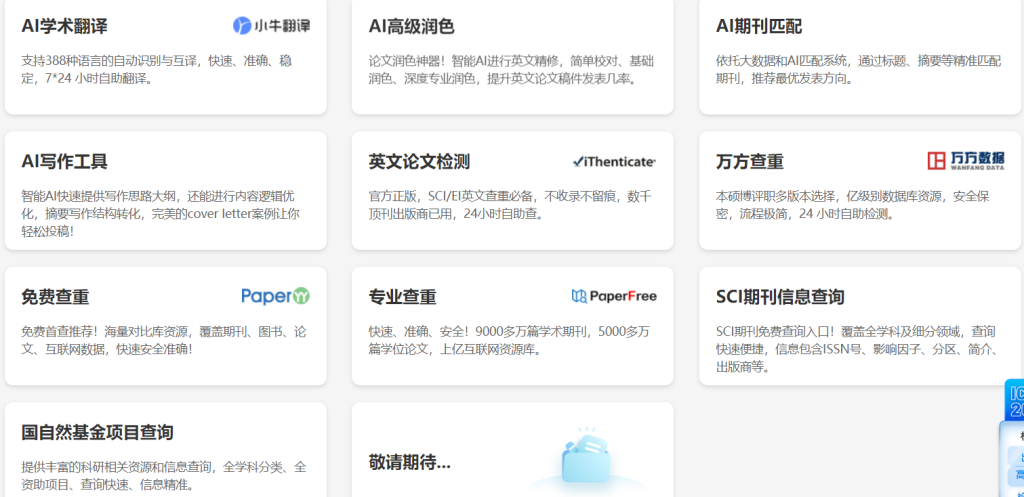Screen dimensions: 1024x497
Task: Click the PaperYY logo
Action: tap(275, 296)
